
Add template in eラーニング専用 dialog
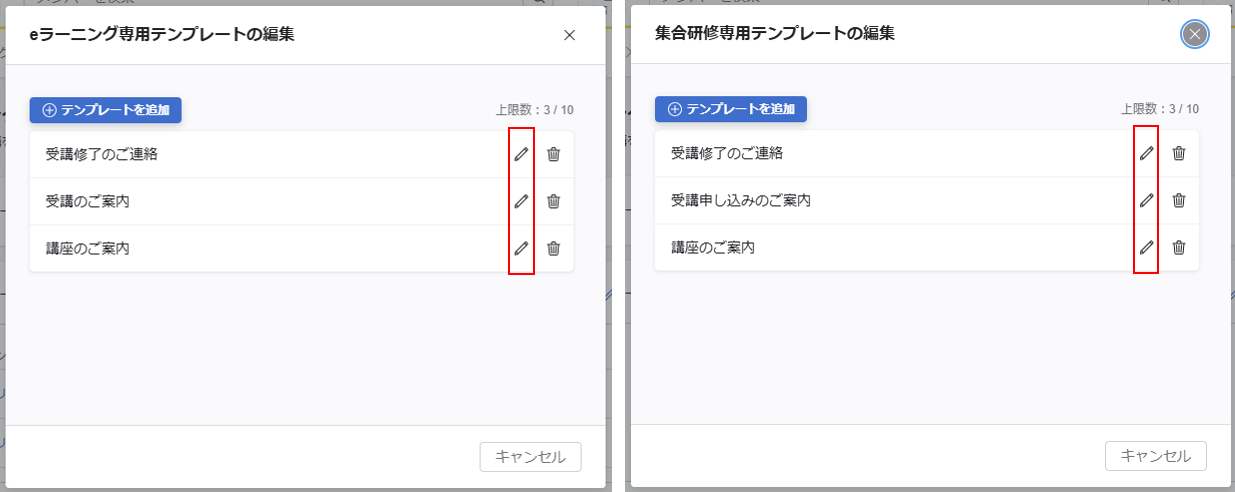click(106, 110)
